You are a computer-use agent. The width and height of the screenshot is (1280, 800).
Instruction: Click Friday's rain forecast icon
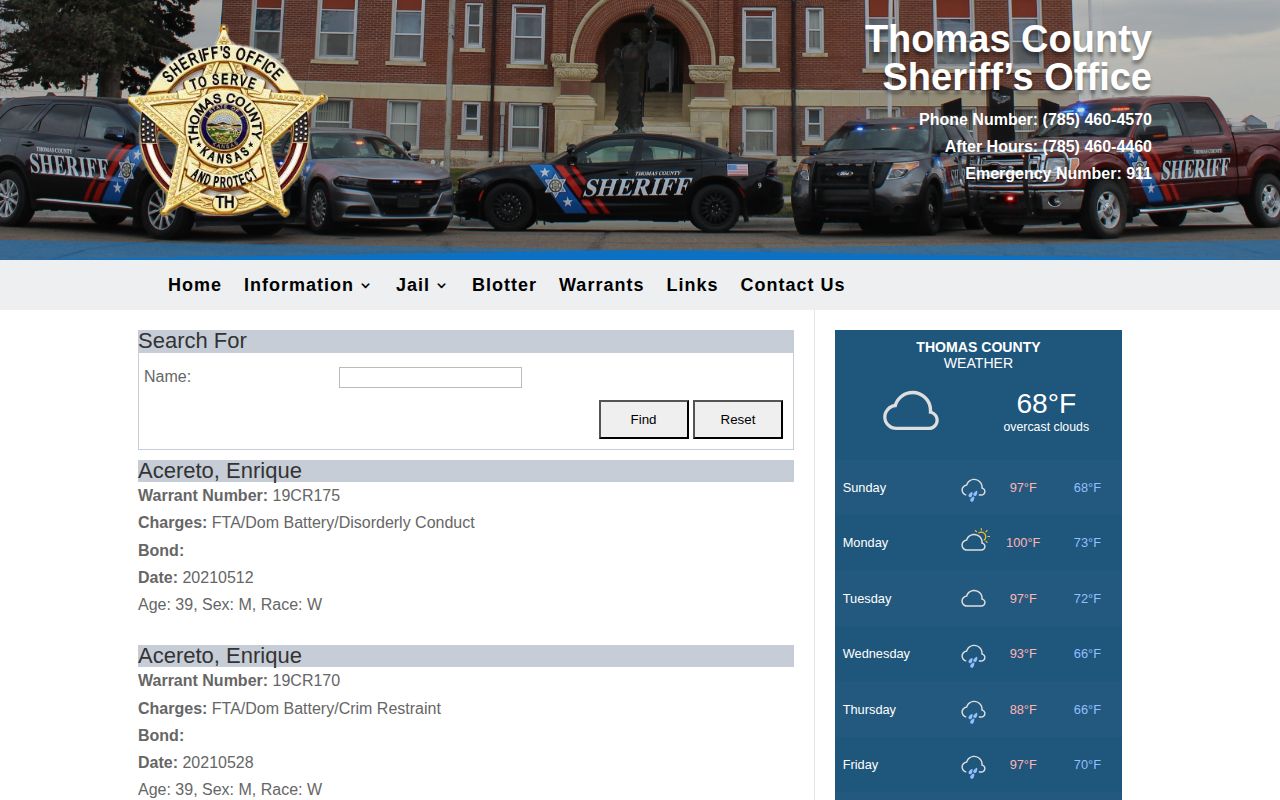click(973, 766)
